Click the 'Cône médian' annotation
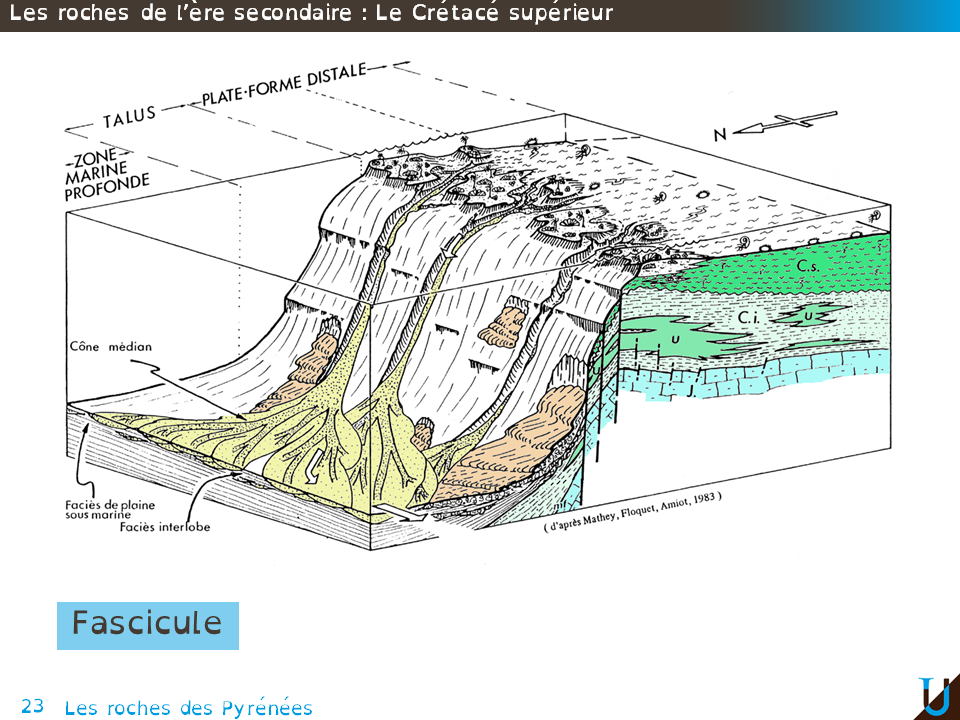 click(x=110, y=348)
